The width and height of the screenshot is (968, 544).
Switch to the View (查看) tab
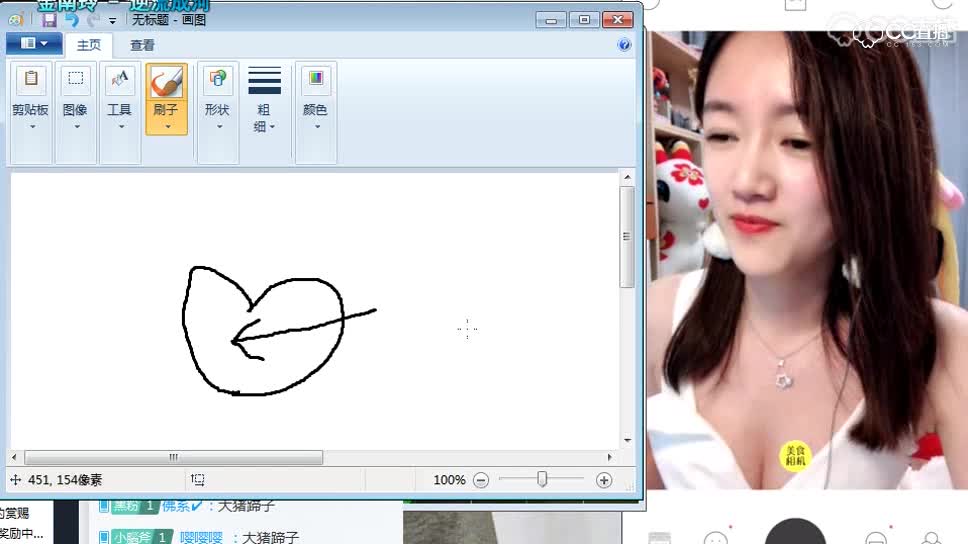point(142,45)
